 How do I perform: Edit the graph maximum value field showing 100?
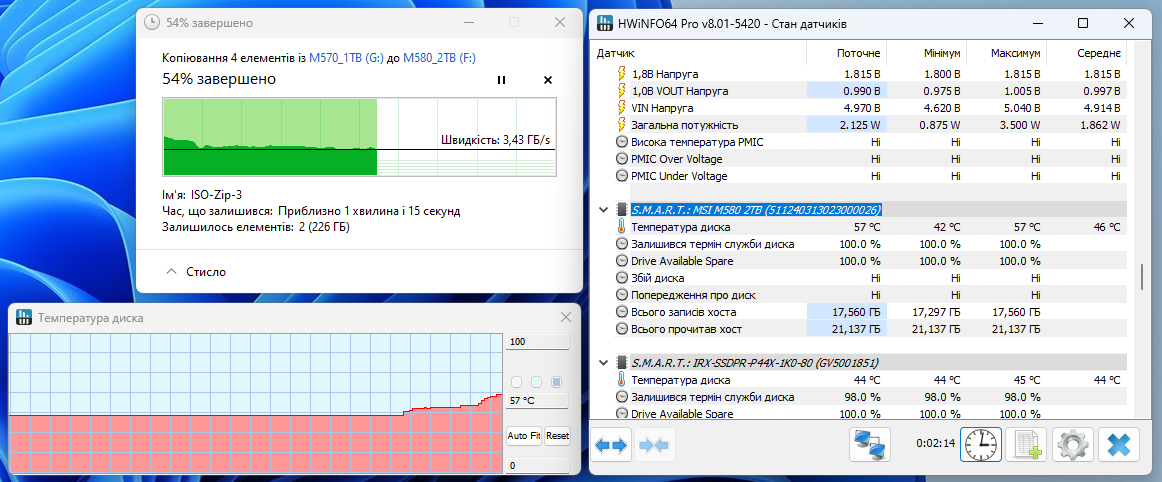pos(537,342)
